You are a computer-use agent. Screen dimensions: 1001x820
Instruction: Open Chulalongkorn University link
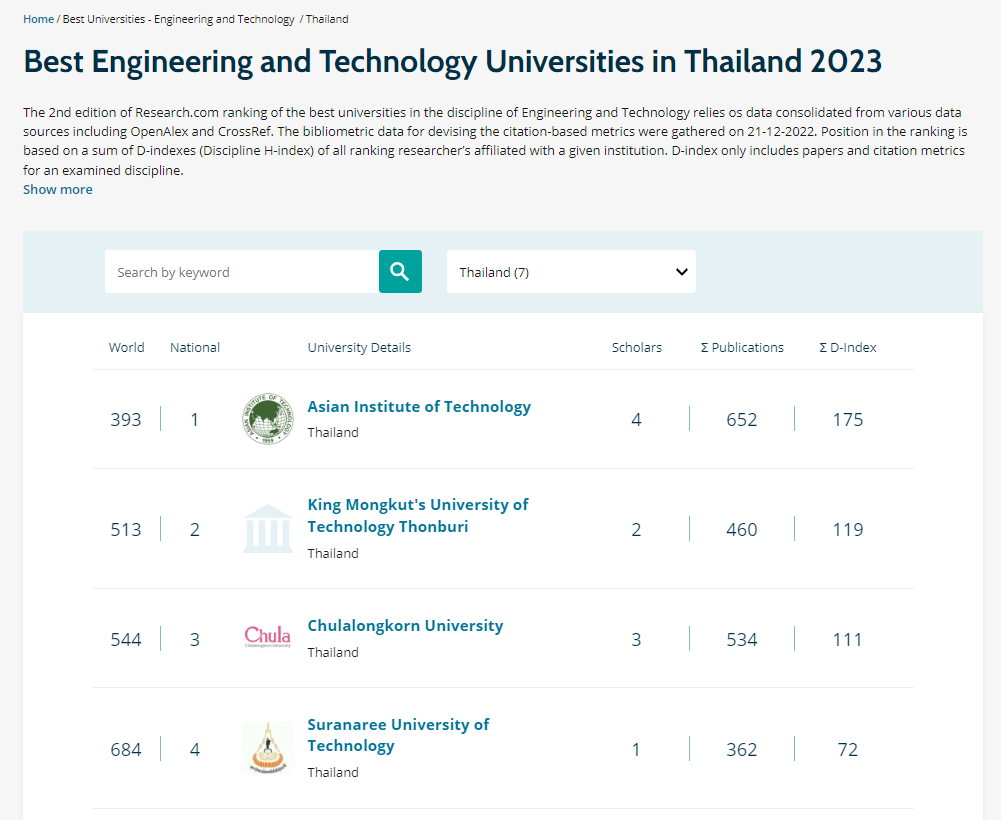pyautogui.click(x=405, y=626)
